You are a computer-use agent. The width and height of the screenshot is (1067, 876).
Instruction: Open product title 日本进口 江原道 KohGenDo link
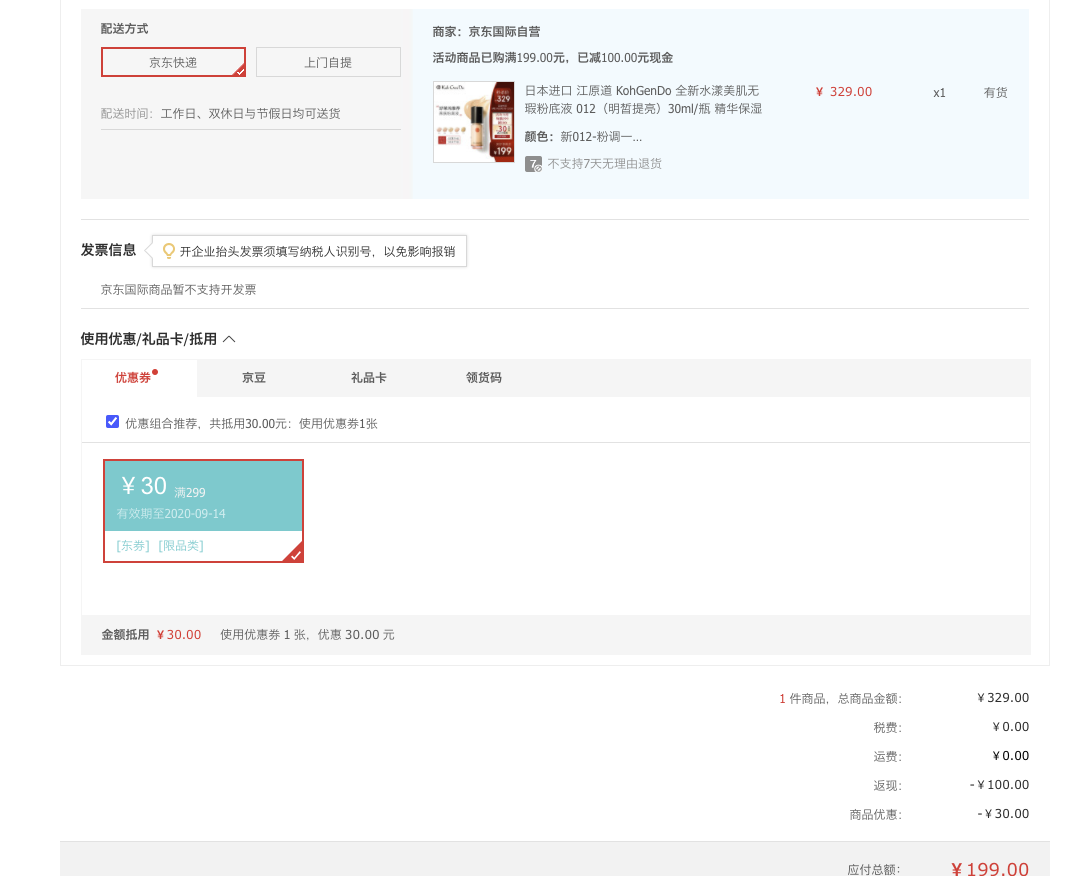[643, 99]
